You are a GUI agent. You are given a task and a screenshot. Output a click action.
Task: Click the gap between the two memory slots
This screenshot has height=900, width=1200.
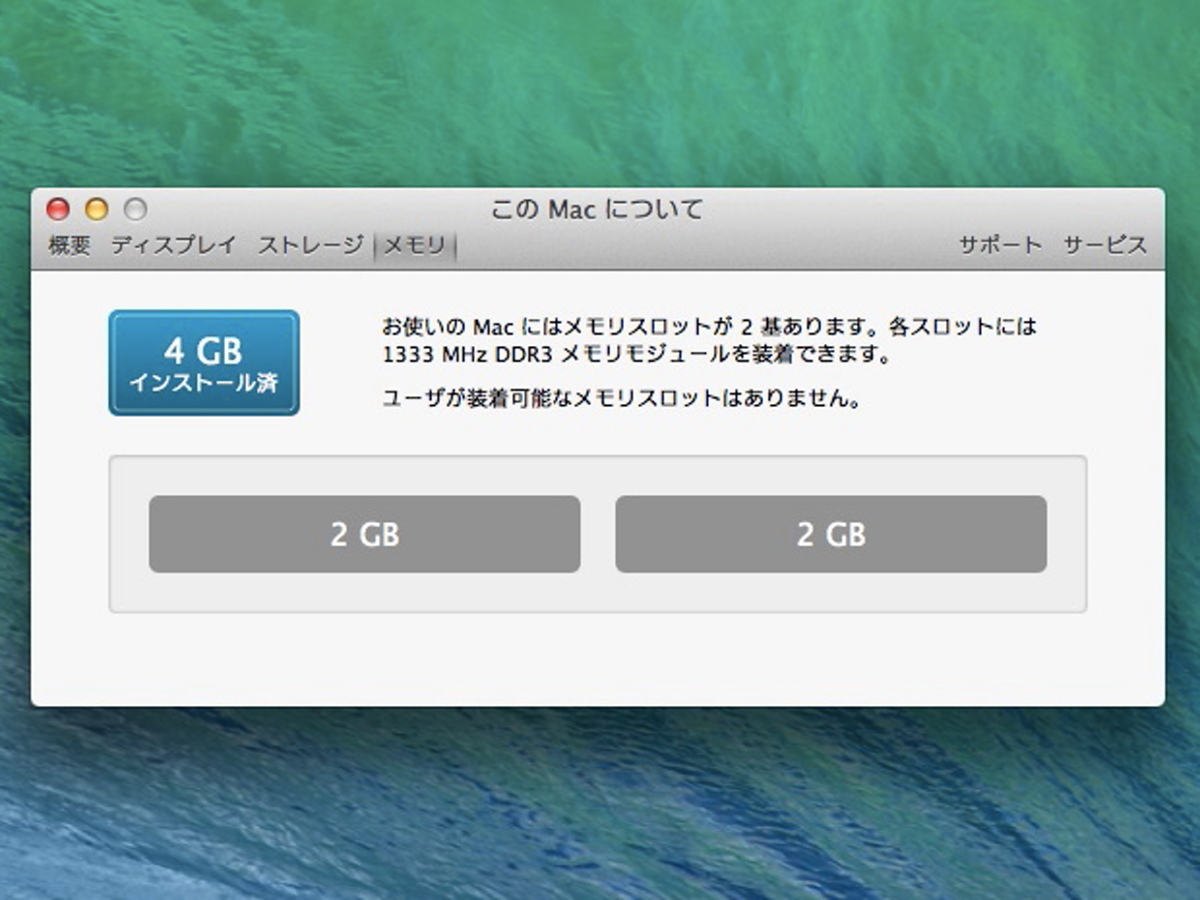click(x=598, y=534)
